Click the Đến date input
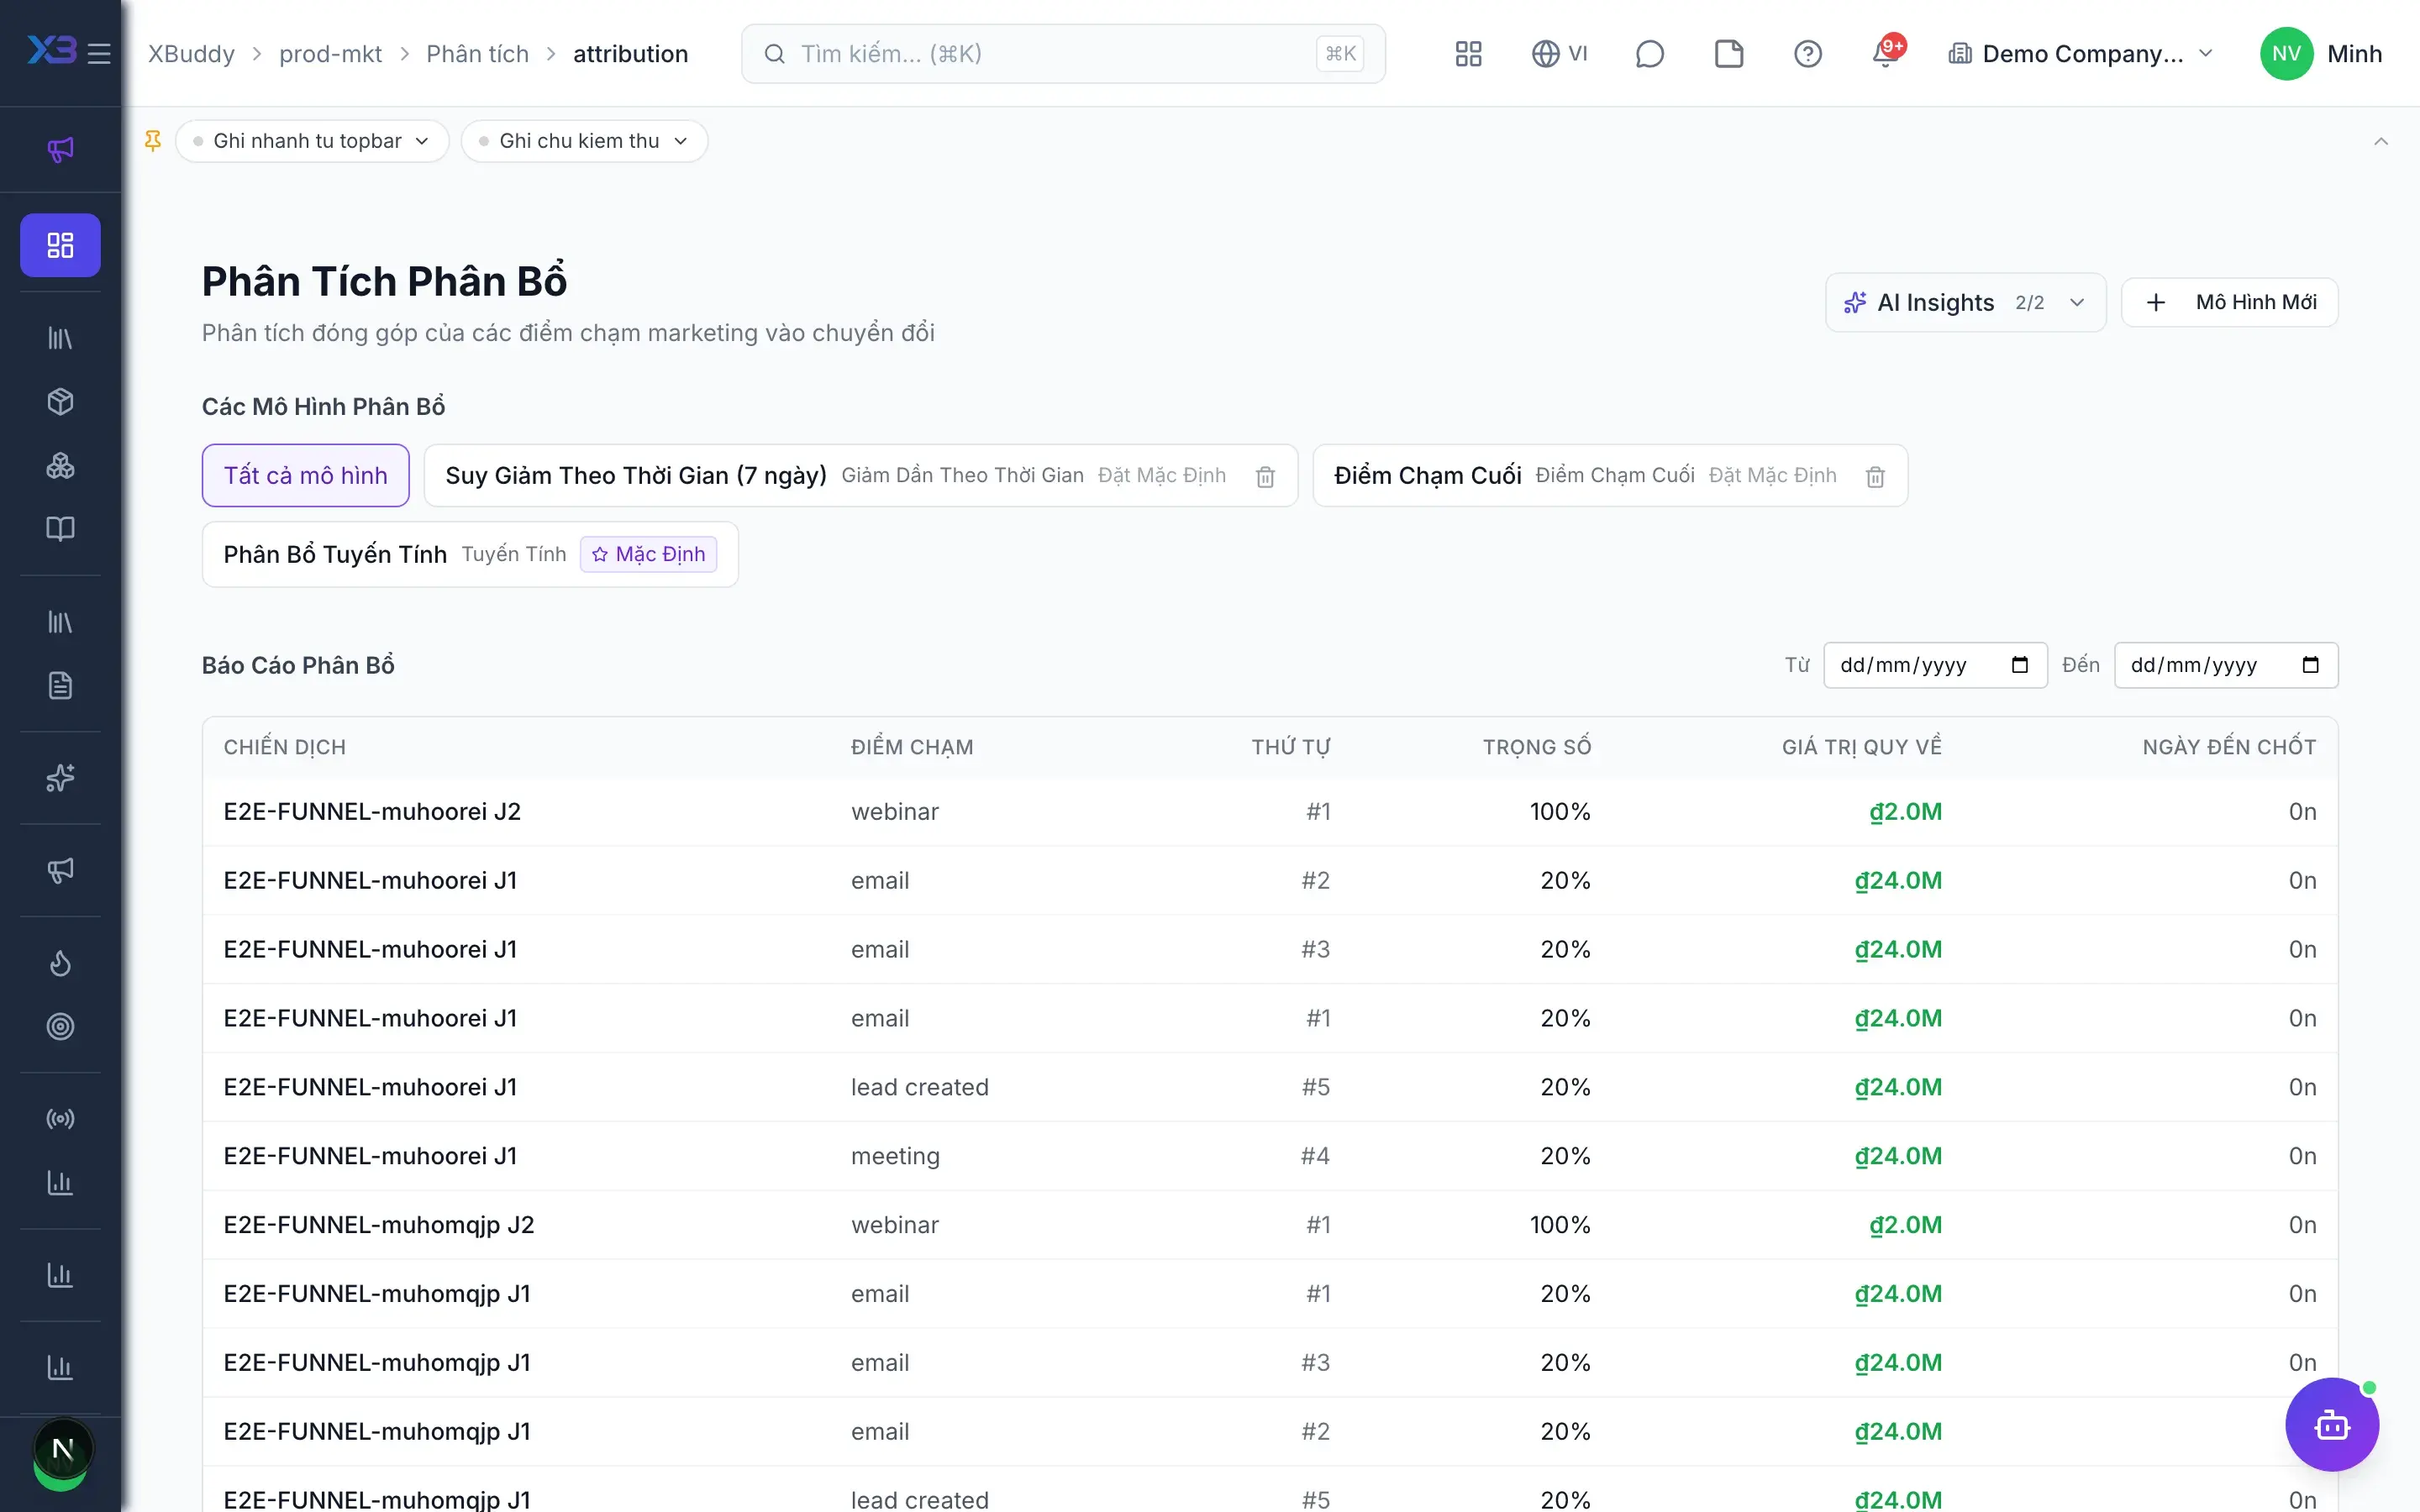The height and width of the screenshot is (1512, 2420). [x=2226, y=665]
